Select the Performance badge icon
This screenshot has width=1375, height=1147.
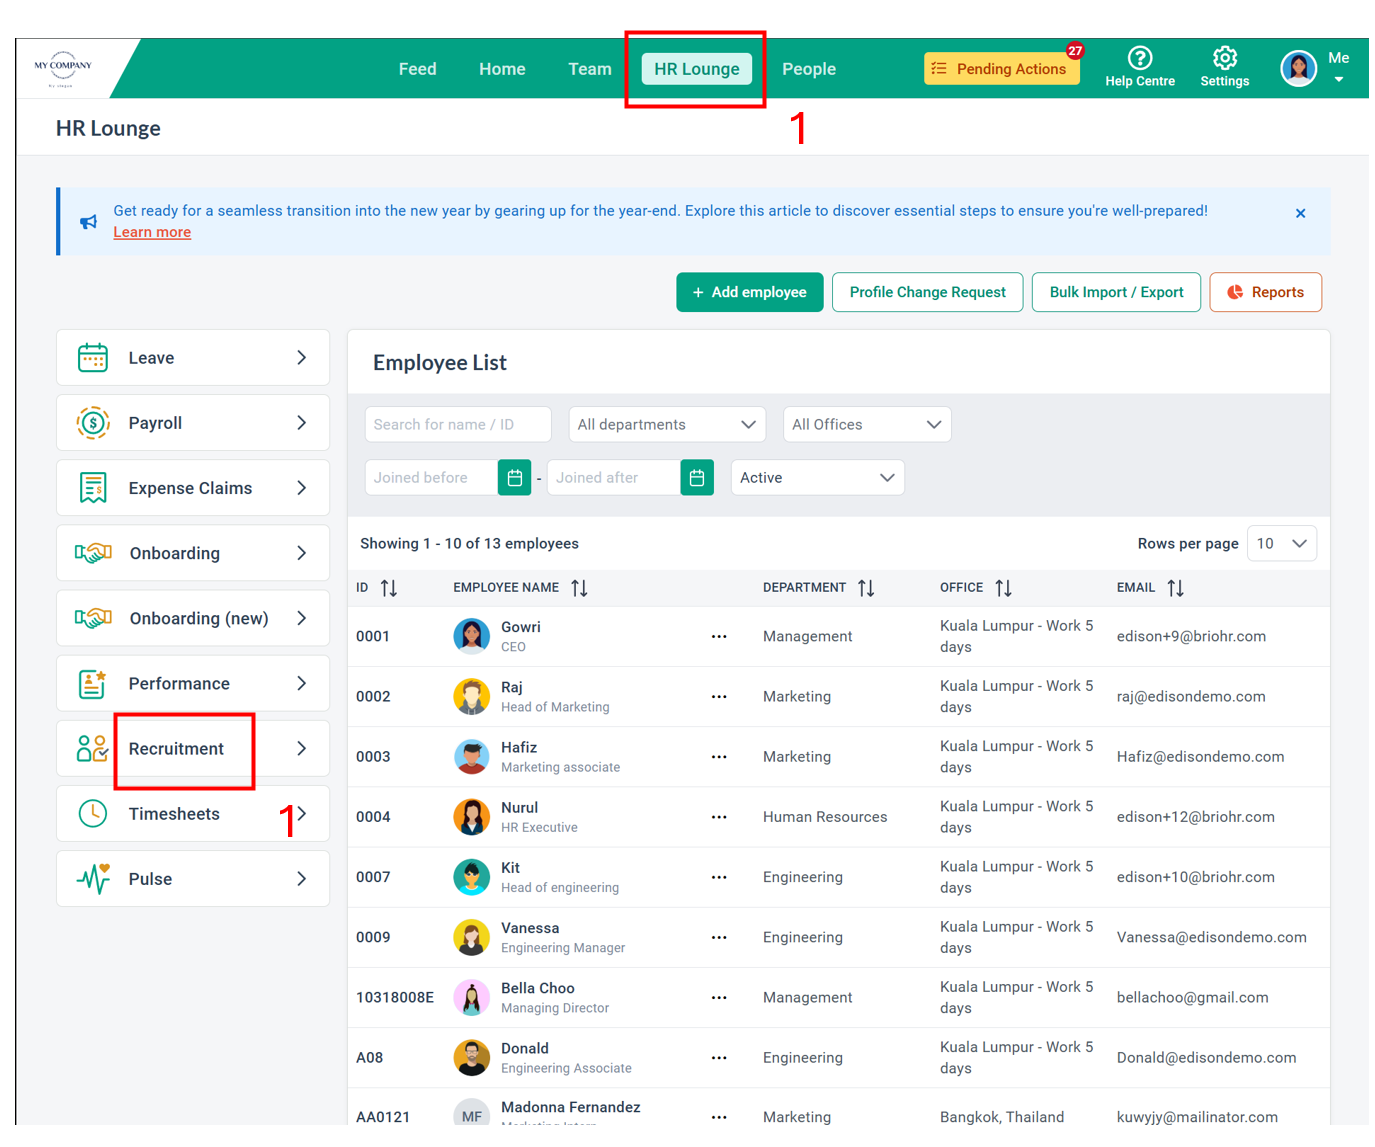(92, 683)
